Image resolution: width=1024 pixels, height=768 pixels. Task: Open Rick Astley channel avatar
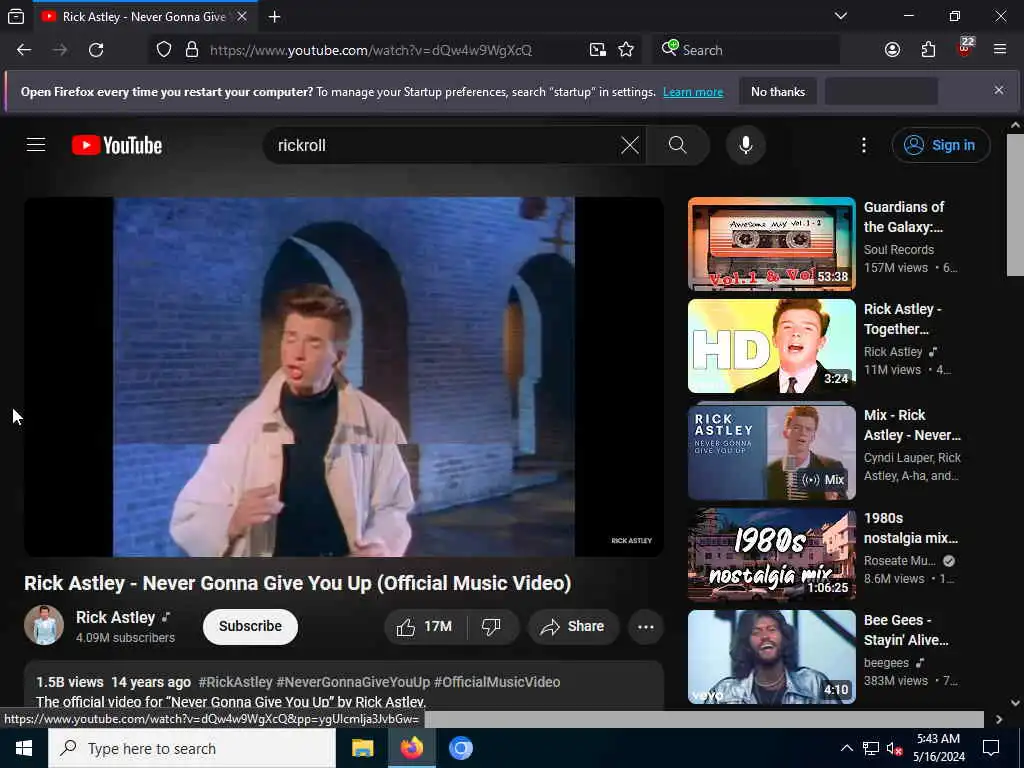click(x=44, y=625)
